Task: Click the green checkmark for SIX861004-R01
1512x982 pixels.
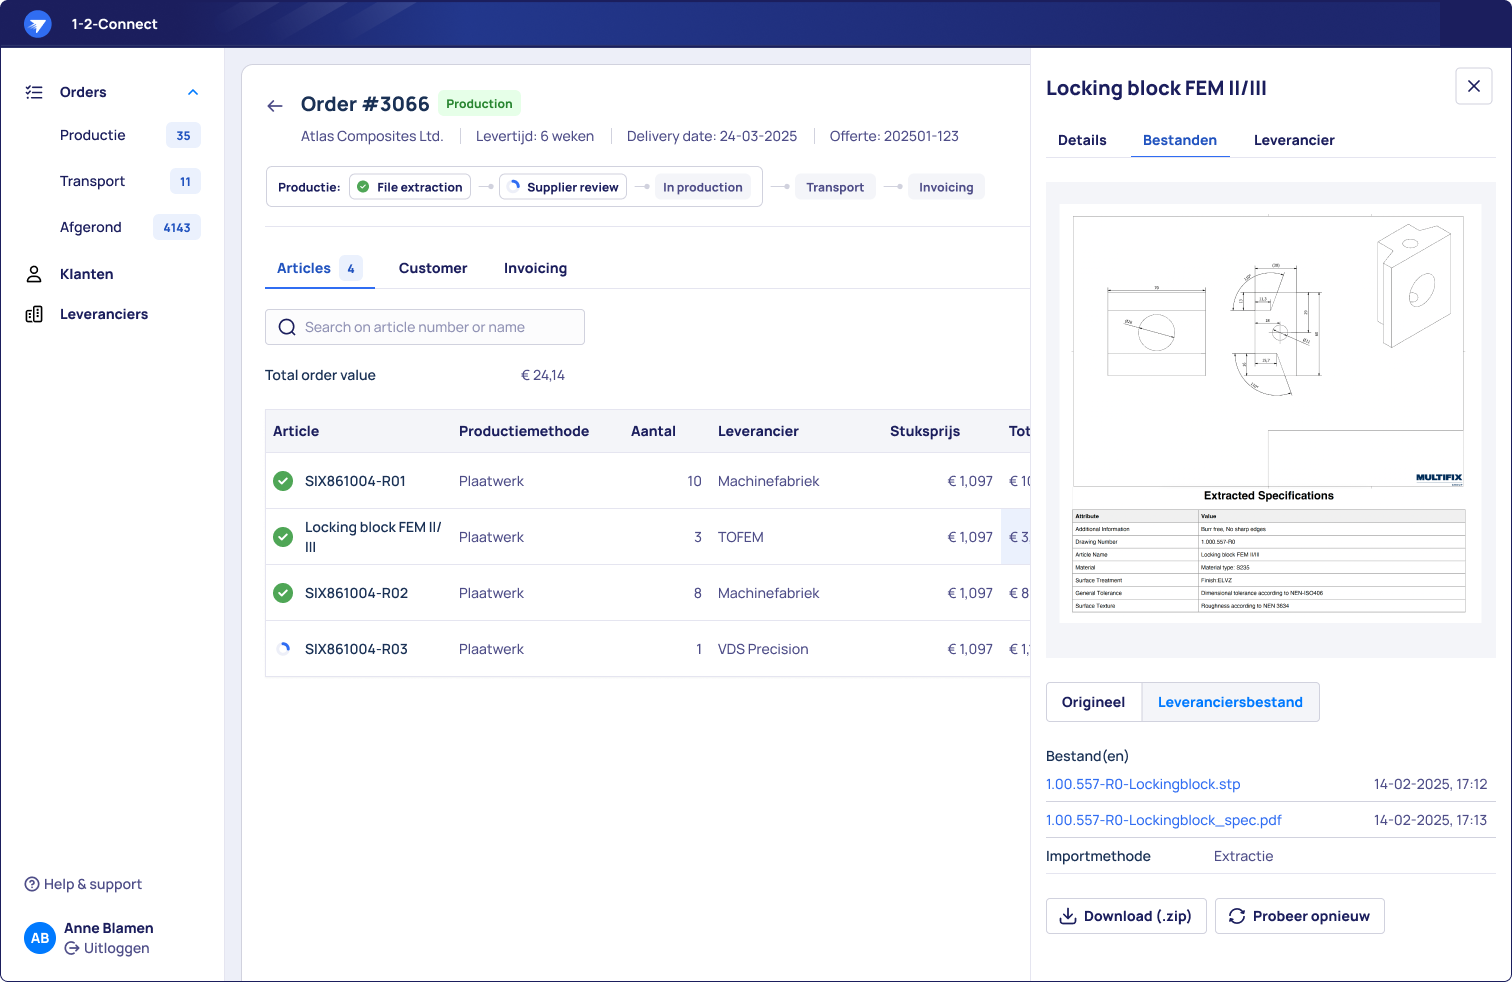Action: coord(283,481)
